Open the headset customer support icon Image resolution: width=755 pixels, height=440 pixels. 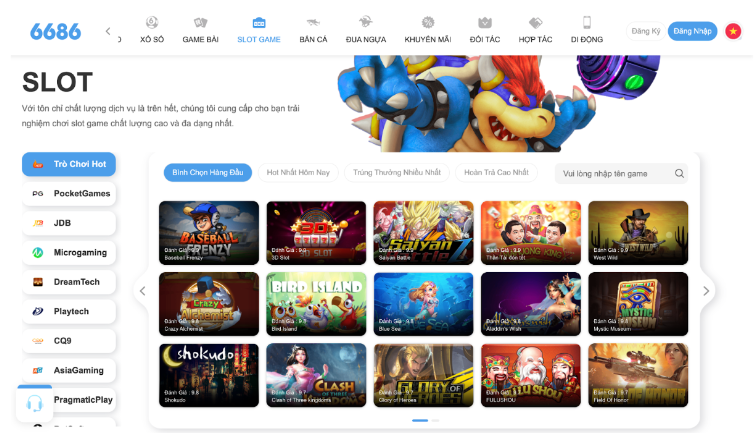point(34,403)
